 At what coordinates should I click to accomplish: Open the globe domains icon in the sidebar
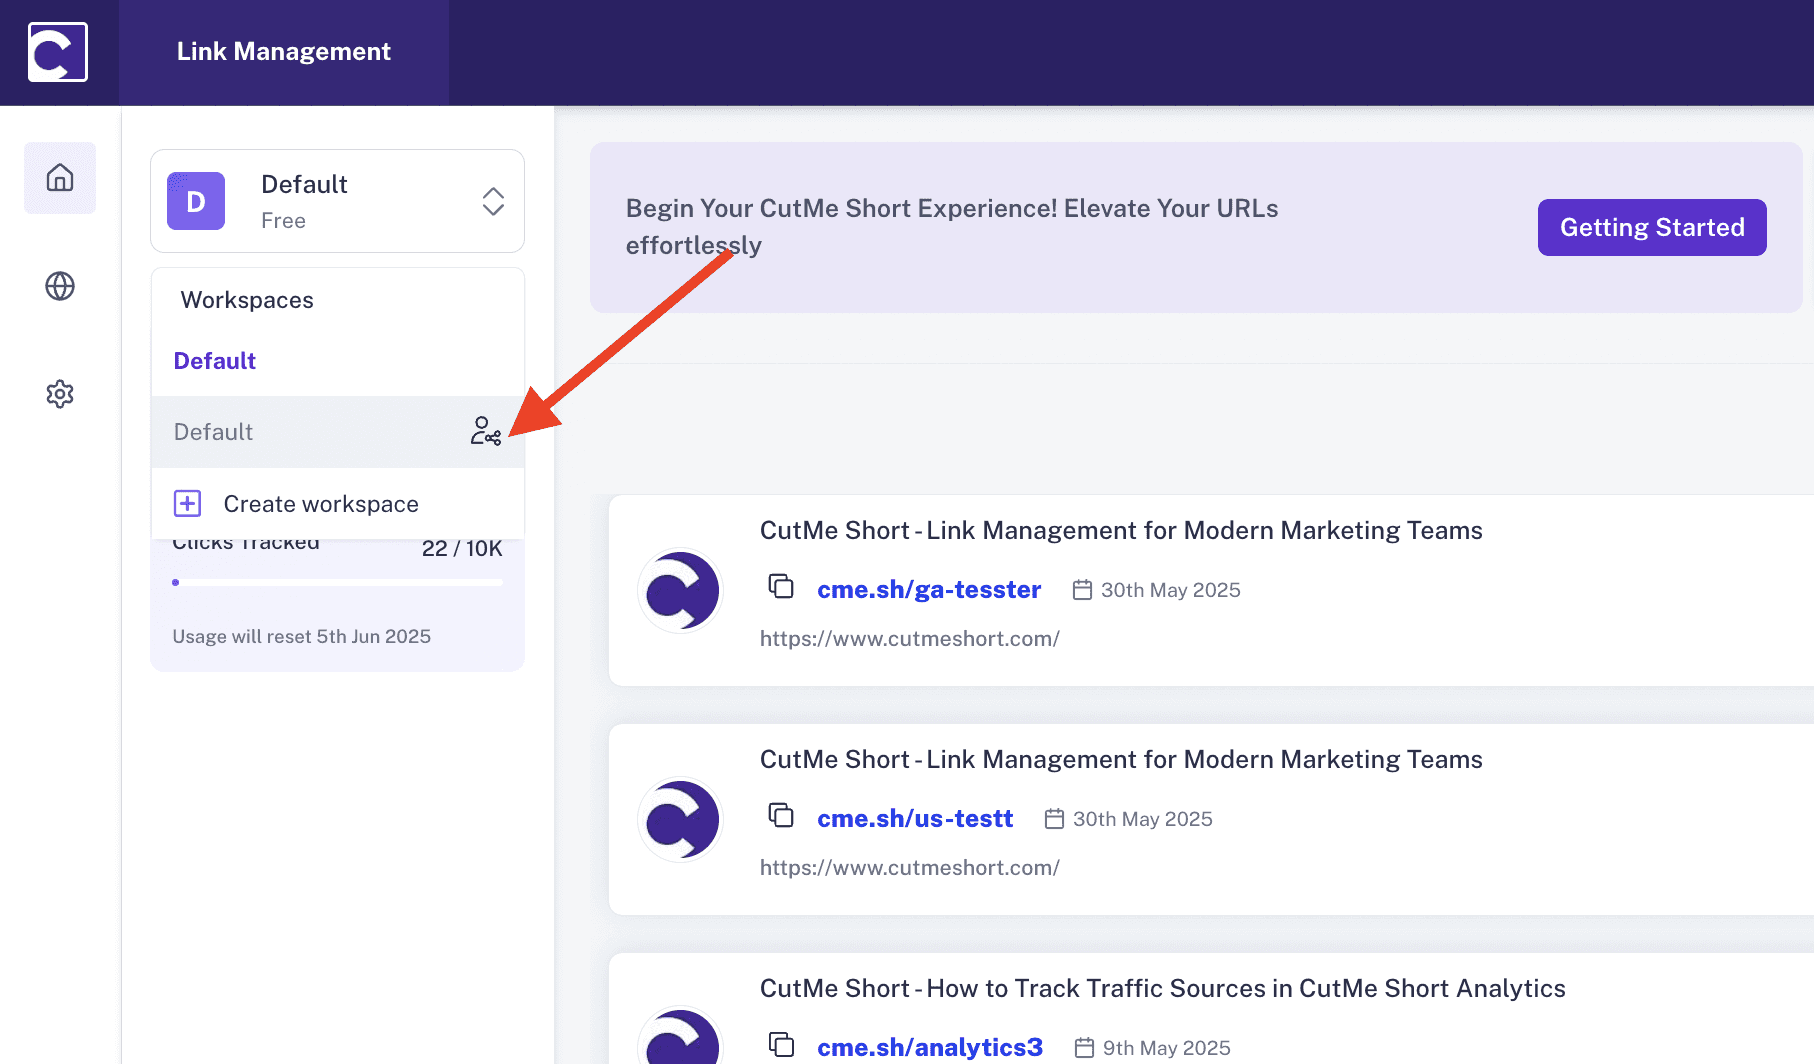(x=60, y=286)
